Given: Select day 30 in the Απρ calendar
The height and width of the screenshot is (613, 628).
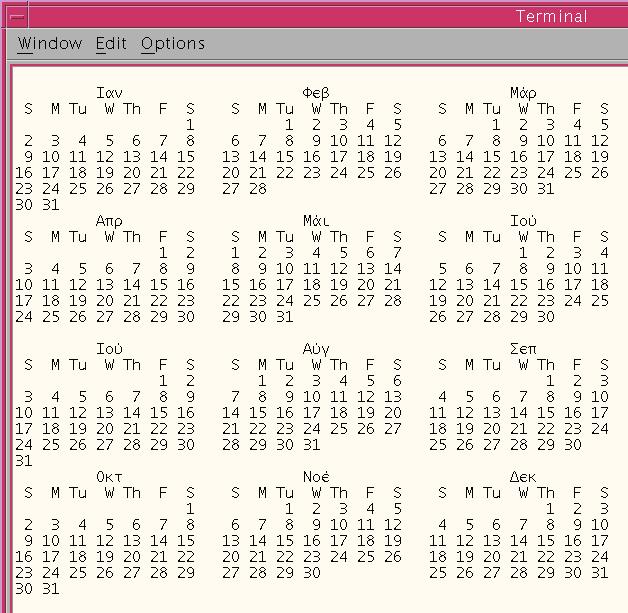Looking at the screenshot, I should [186, 317].
